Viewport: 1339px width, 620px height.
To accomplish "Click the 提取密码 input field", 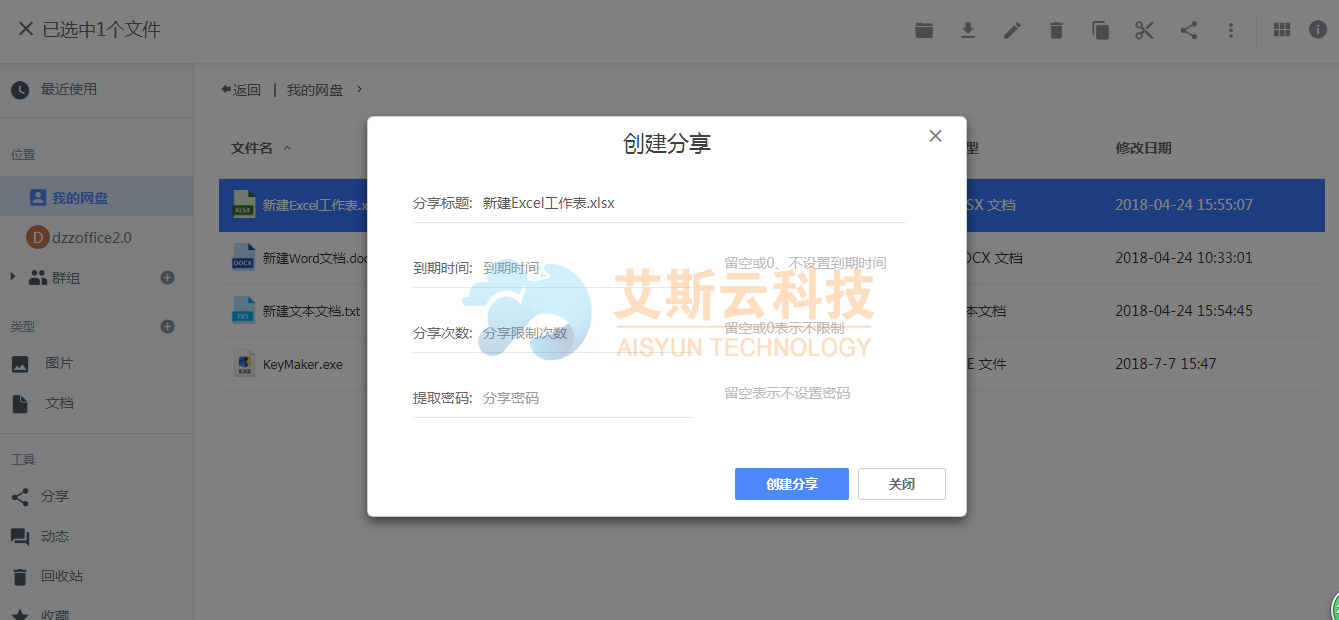I will pos(585,398).
